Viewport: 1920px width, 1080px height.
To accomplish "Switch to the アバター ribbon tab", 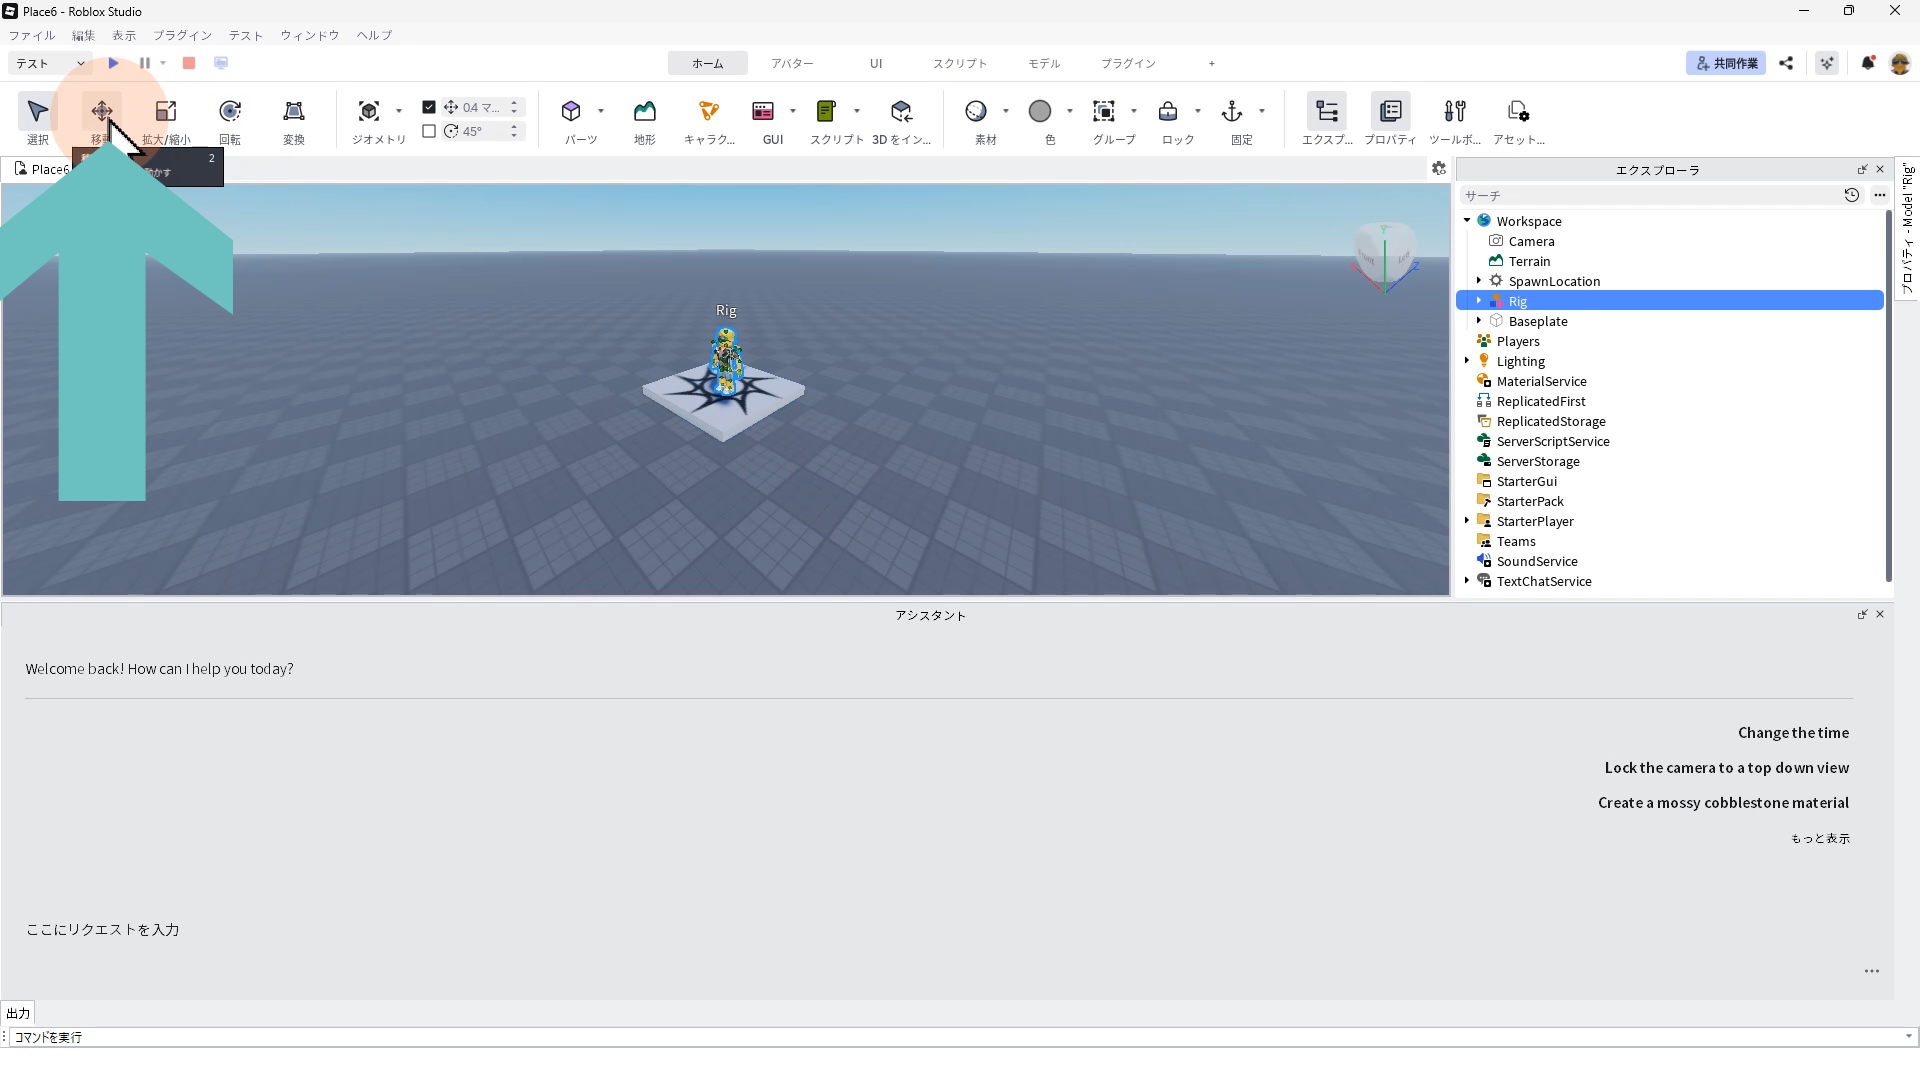I will pyautogui.click(x=792, y=63).
